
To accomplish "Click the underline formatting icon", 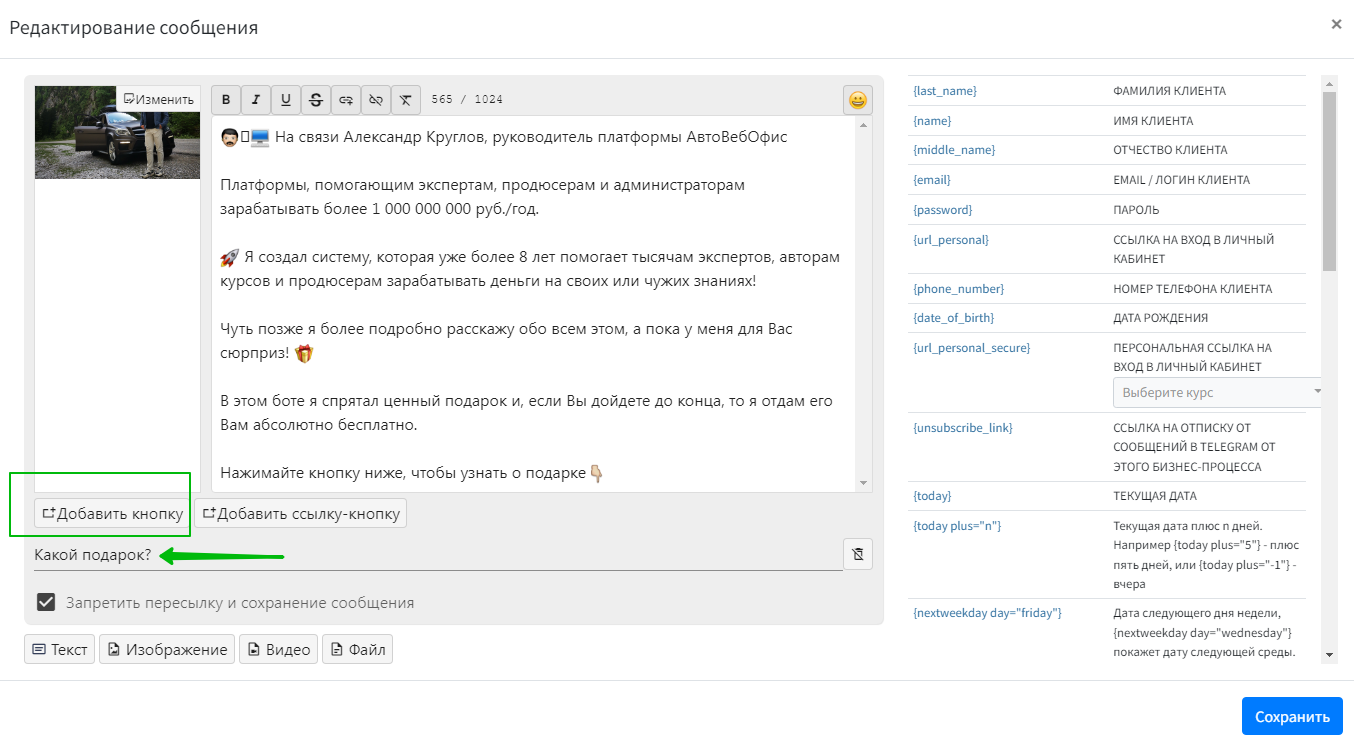I will pyautogui.click(x=286, y=100).
